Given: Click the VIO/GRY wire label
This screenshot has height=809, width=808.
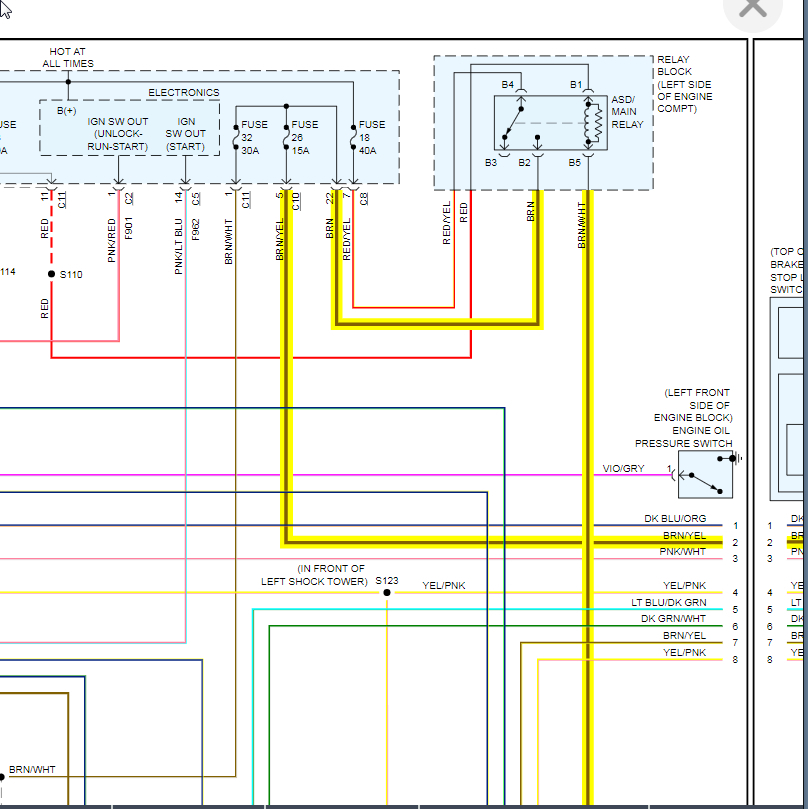Looking at the screenshot, I should coord(623,468).
